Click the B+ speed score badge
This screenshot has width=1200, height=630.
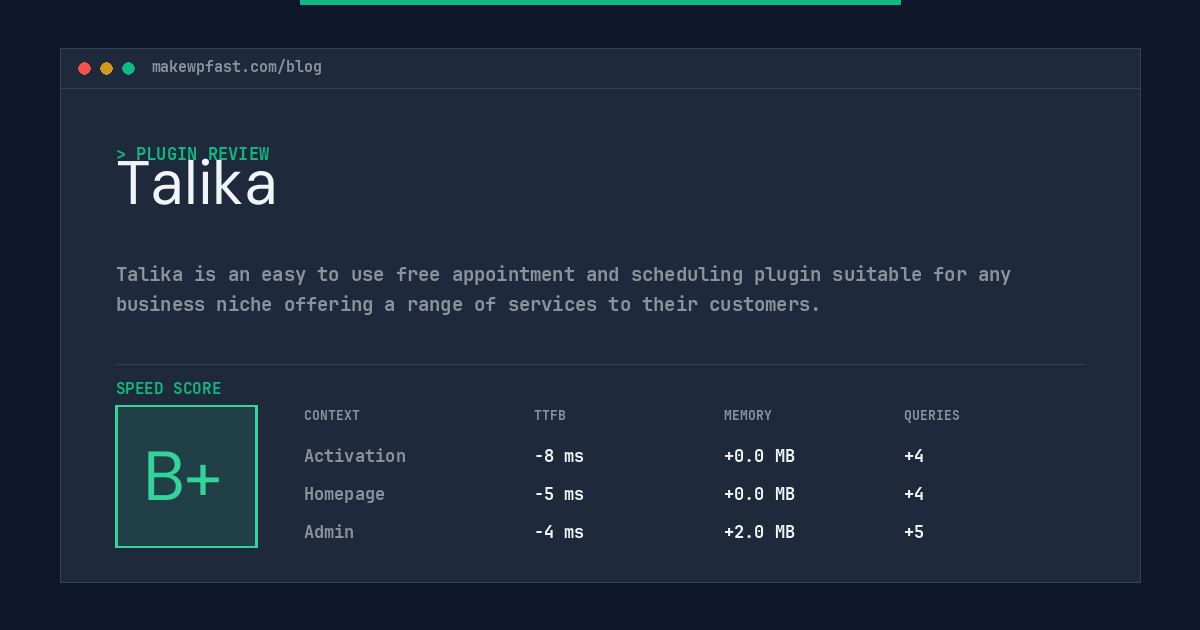tap(186, 476)
